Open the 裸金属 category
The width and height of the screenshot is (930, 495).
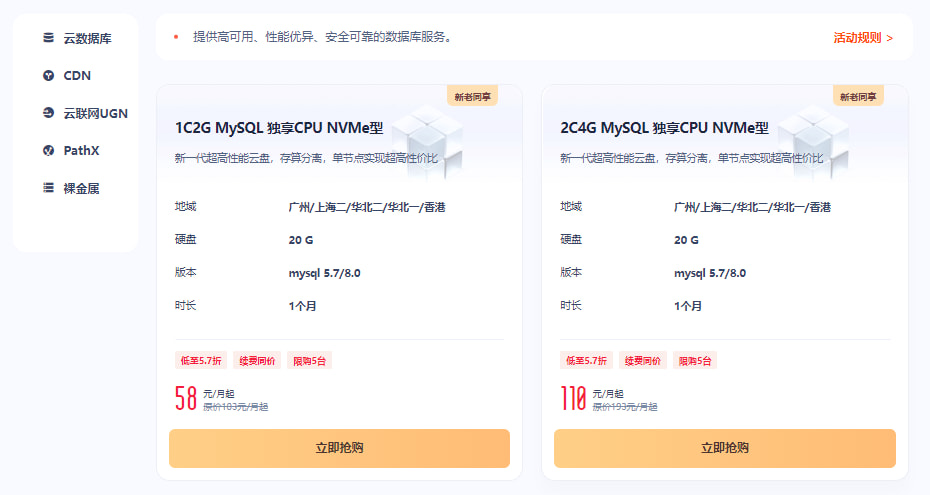[81, 188]
